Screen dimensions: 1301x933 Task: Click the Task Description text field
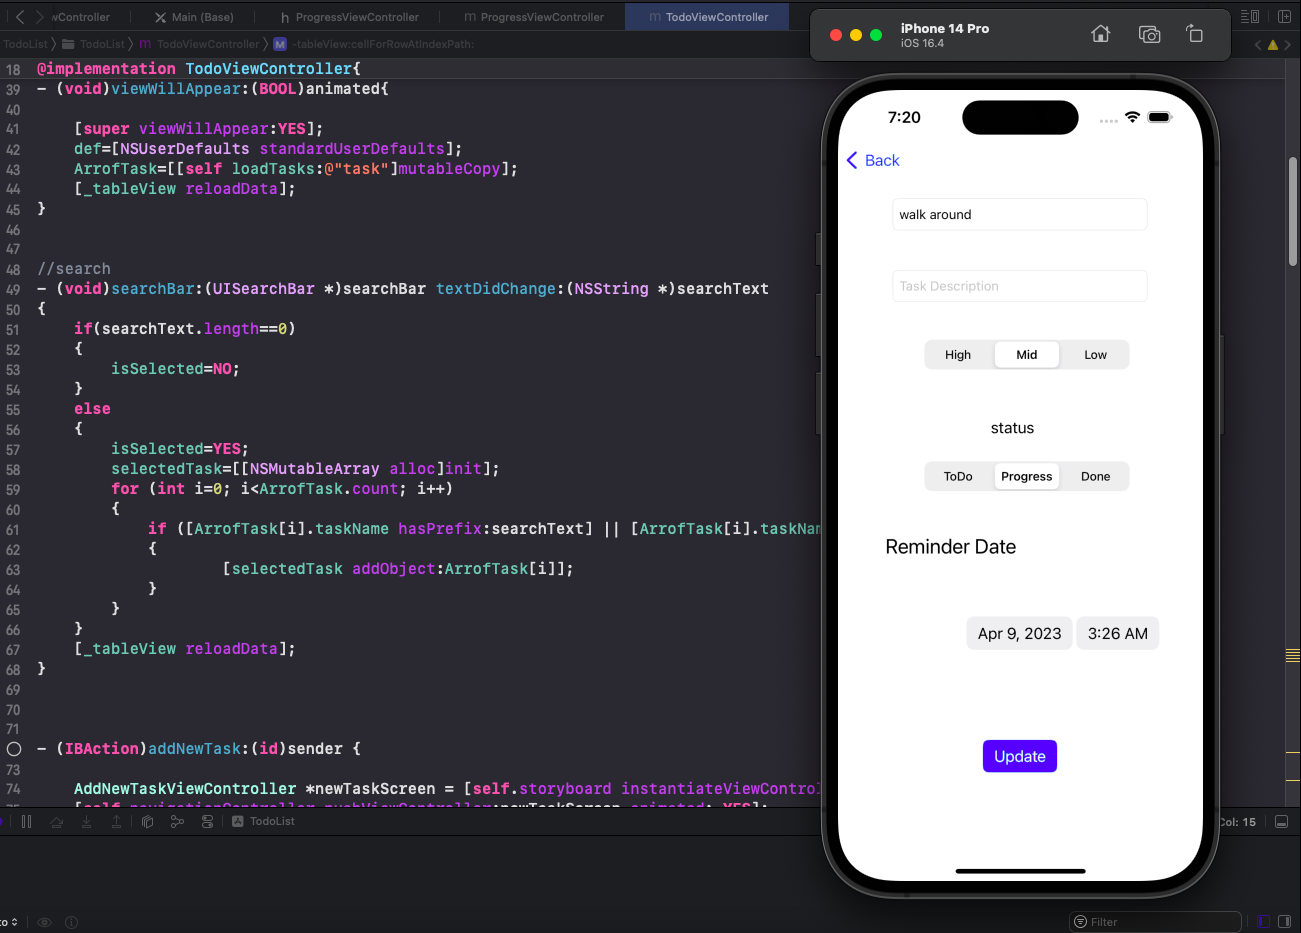tap(1019, 286)
